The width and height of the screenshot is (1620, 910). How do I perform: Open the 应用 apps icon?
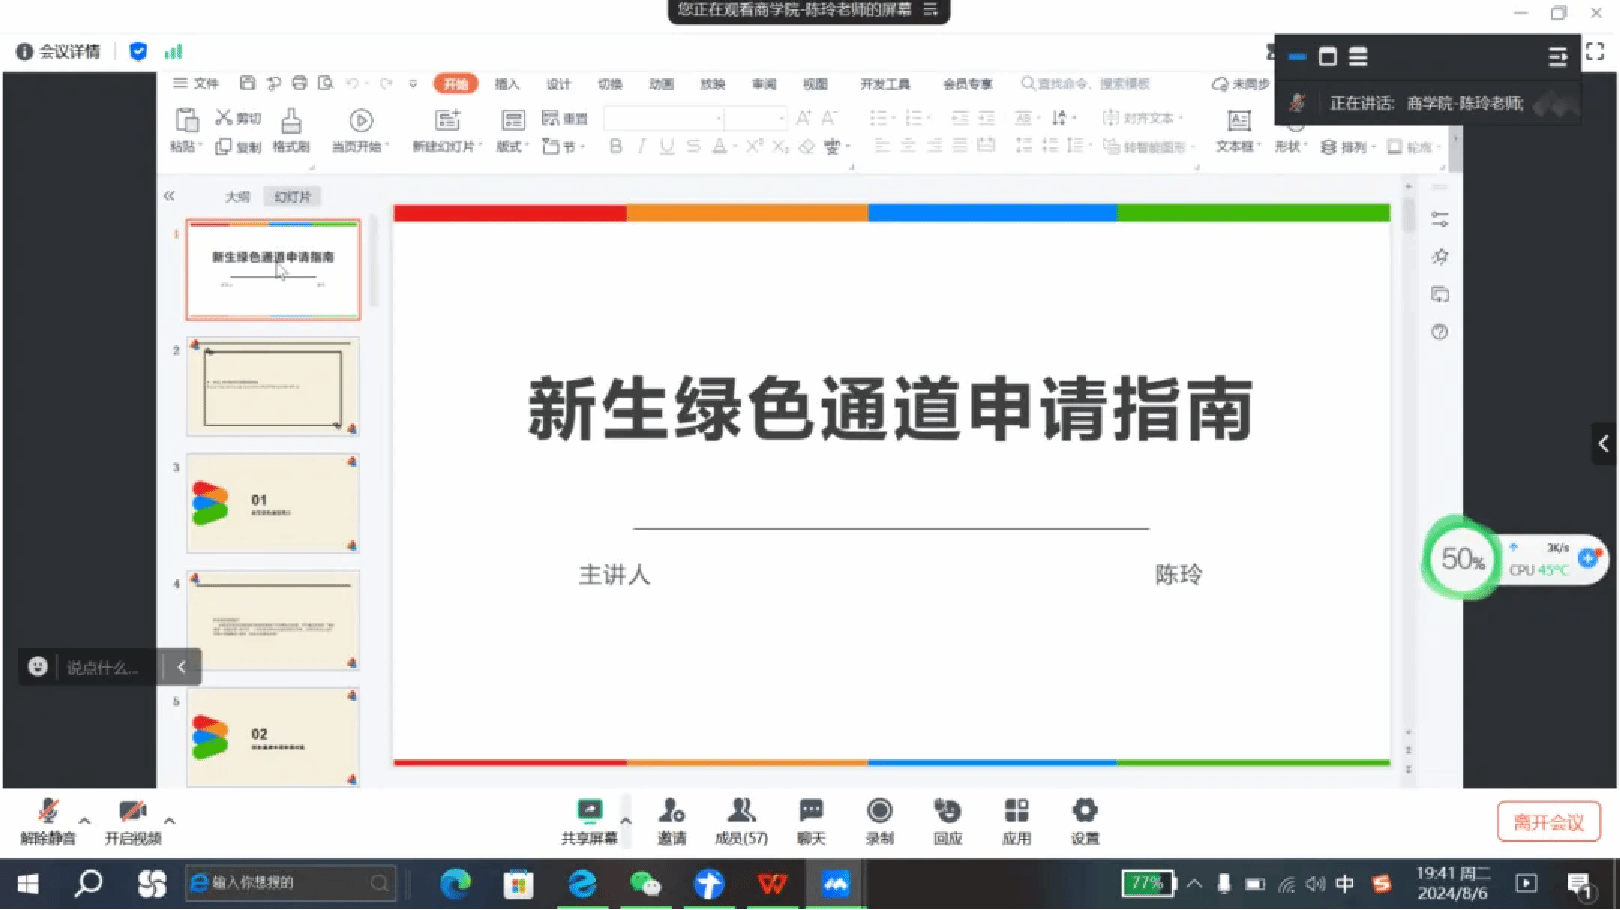point(1016,811)
